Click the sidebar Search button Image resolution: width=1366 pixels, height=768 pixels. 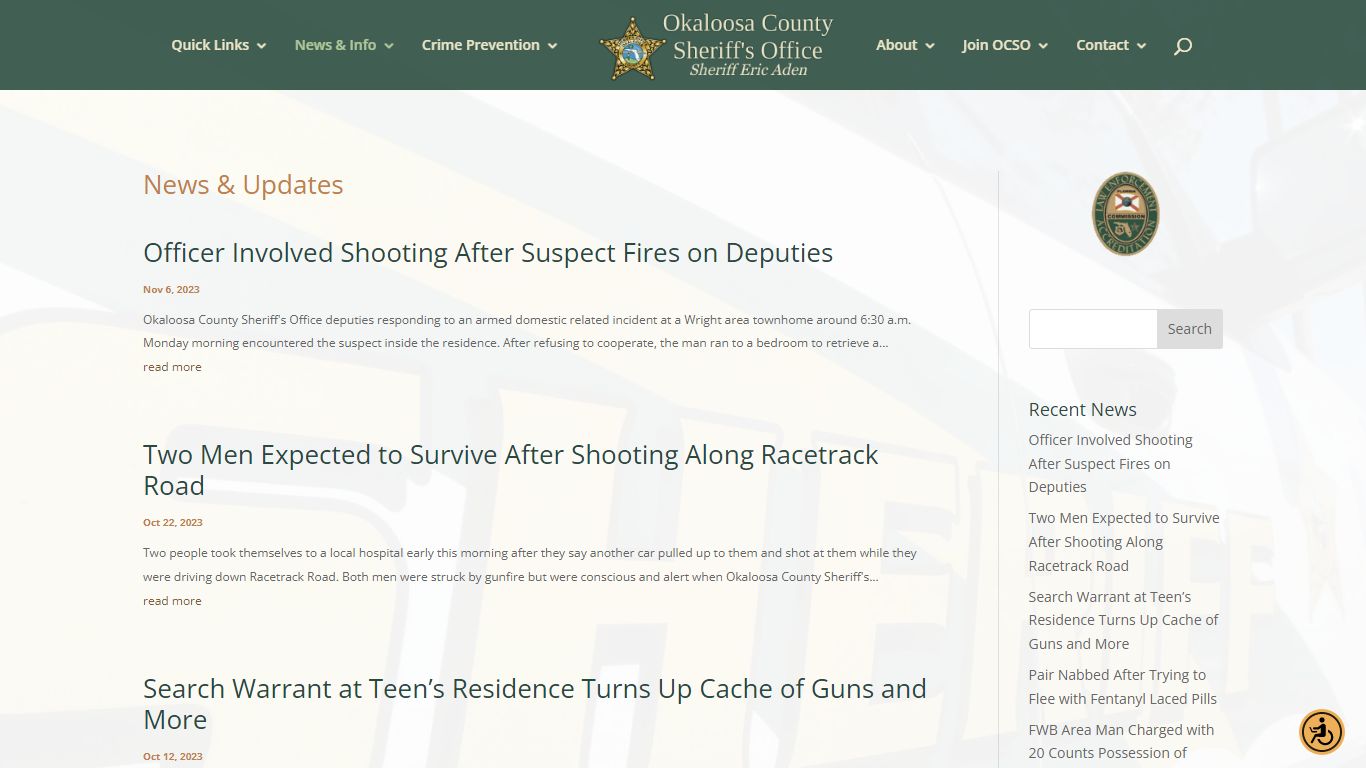pos(1189,329)
